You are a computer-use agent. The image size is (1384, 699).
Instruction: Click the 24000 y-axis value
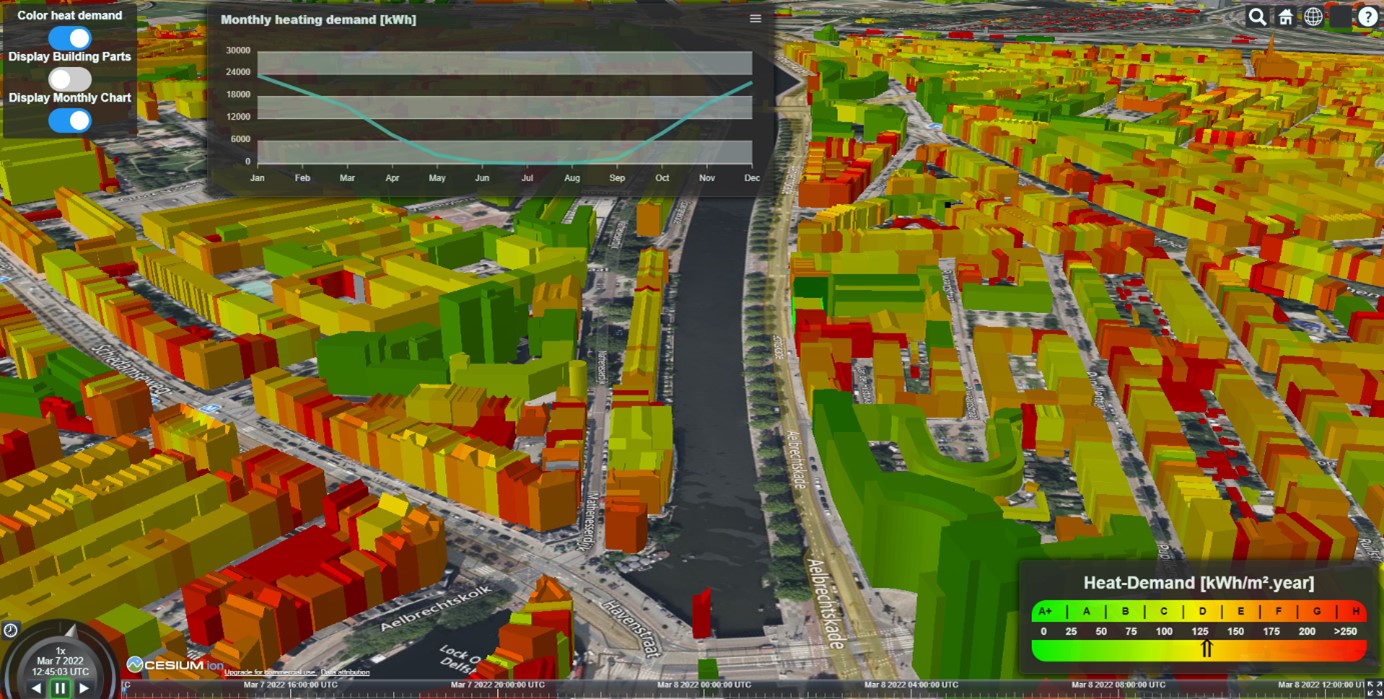tap(238, 72)
